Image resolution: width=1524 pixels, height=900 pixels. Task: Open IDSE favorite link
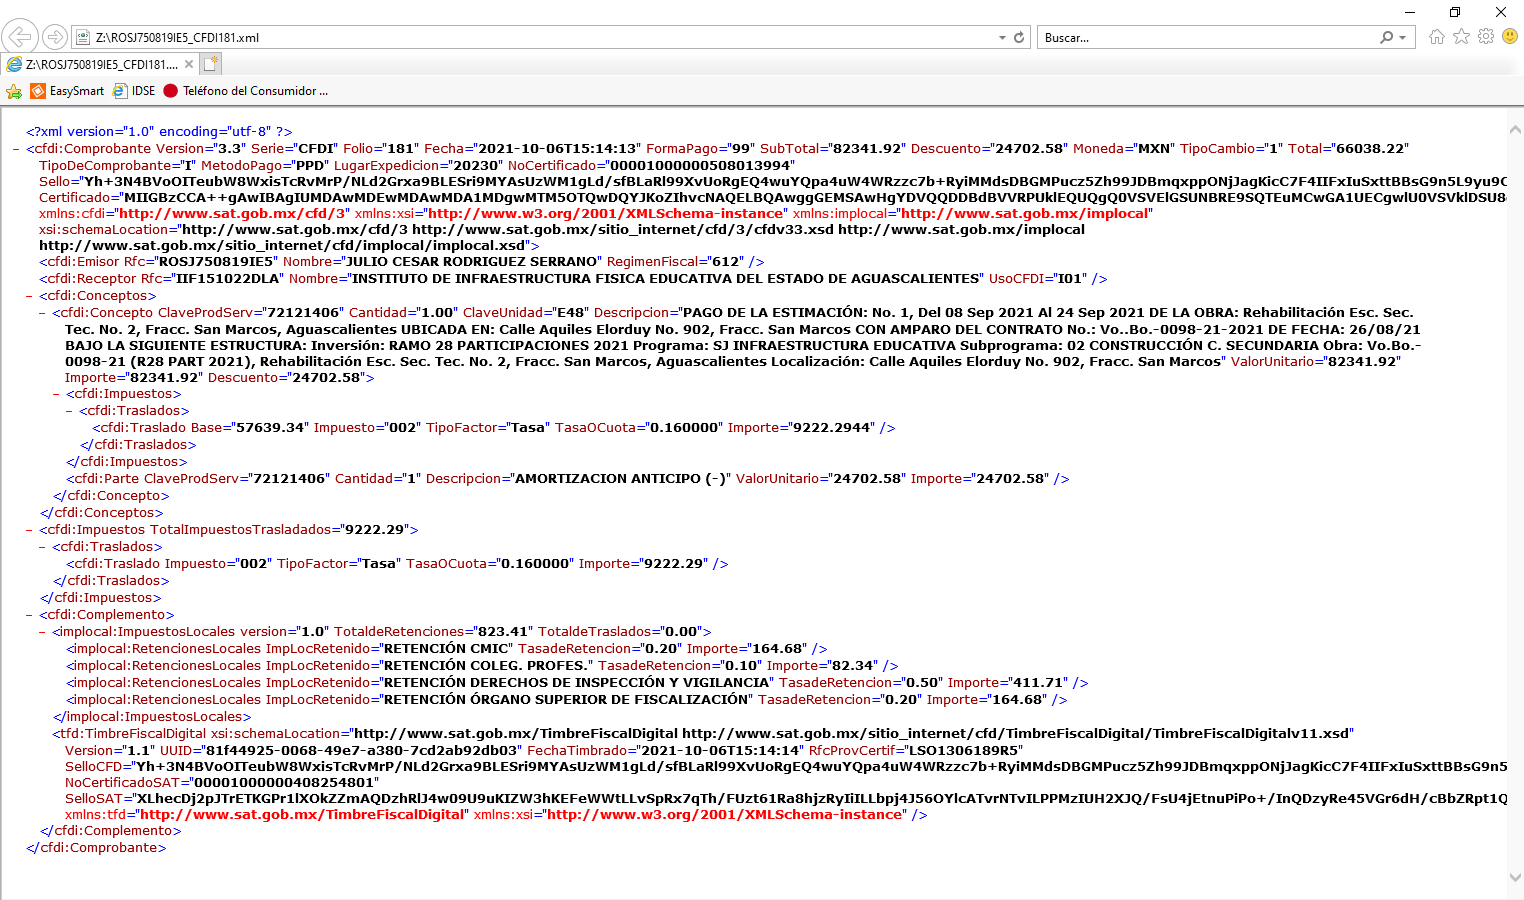click(134, 91)
